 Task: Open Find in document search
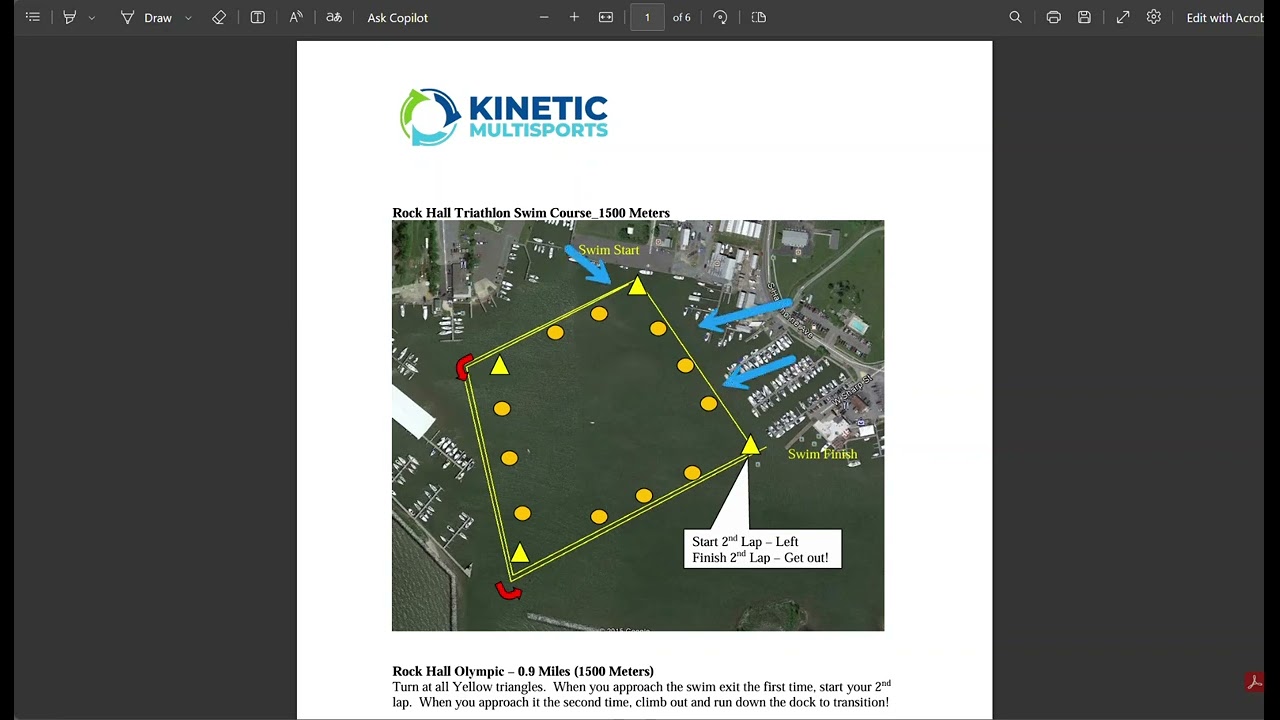[x=1015, y=17]
